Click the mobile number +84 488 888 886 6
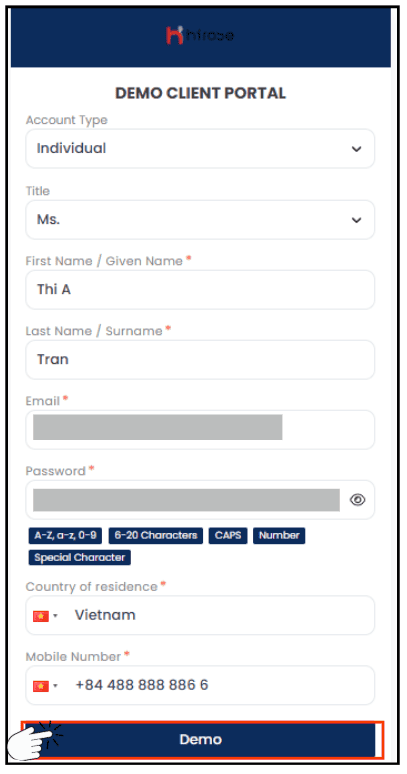407x774 pixels. click(142, 685)
